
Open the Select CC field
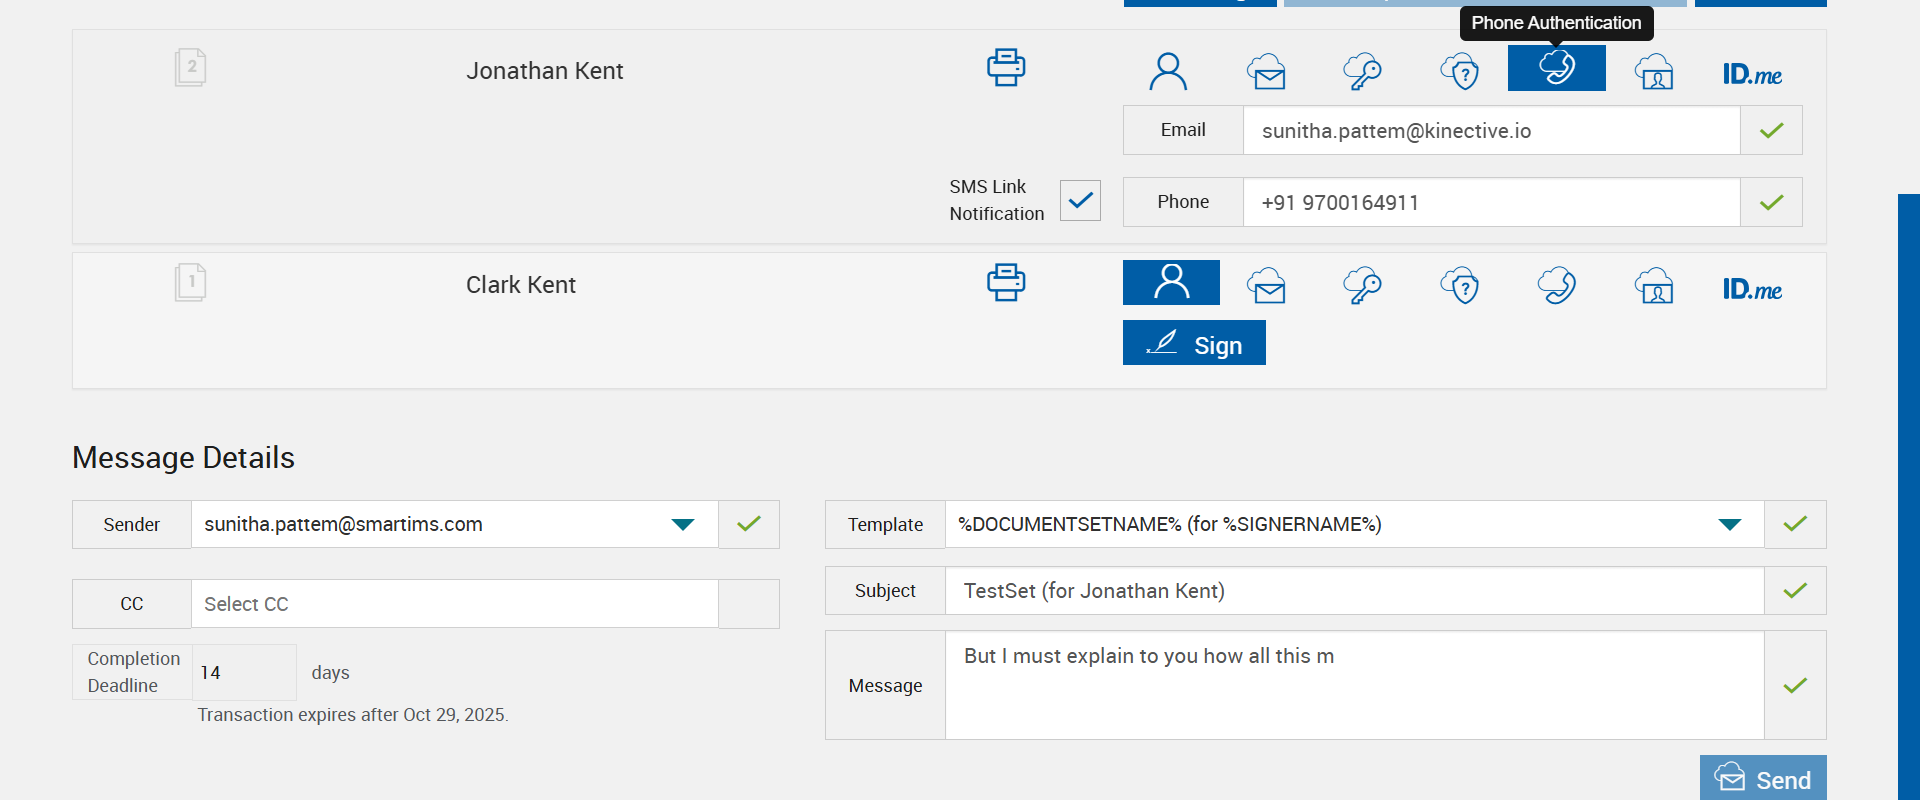(454, 604)
